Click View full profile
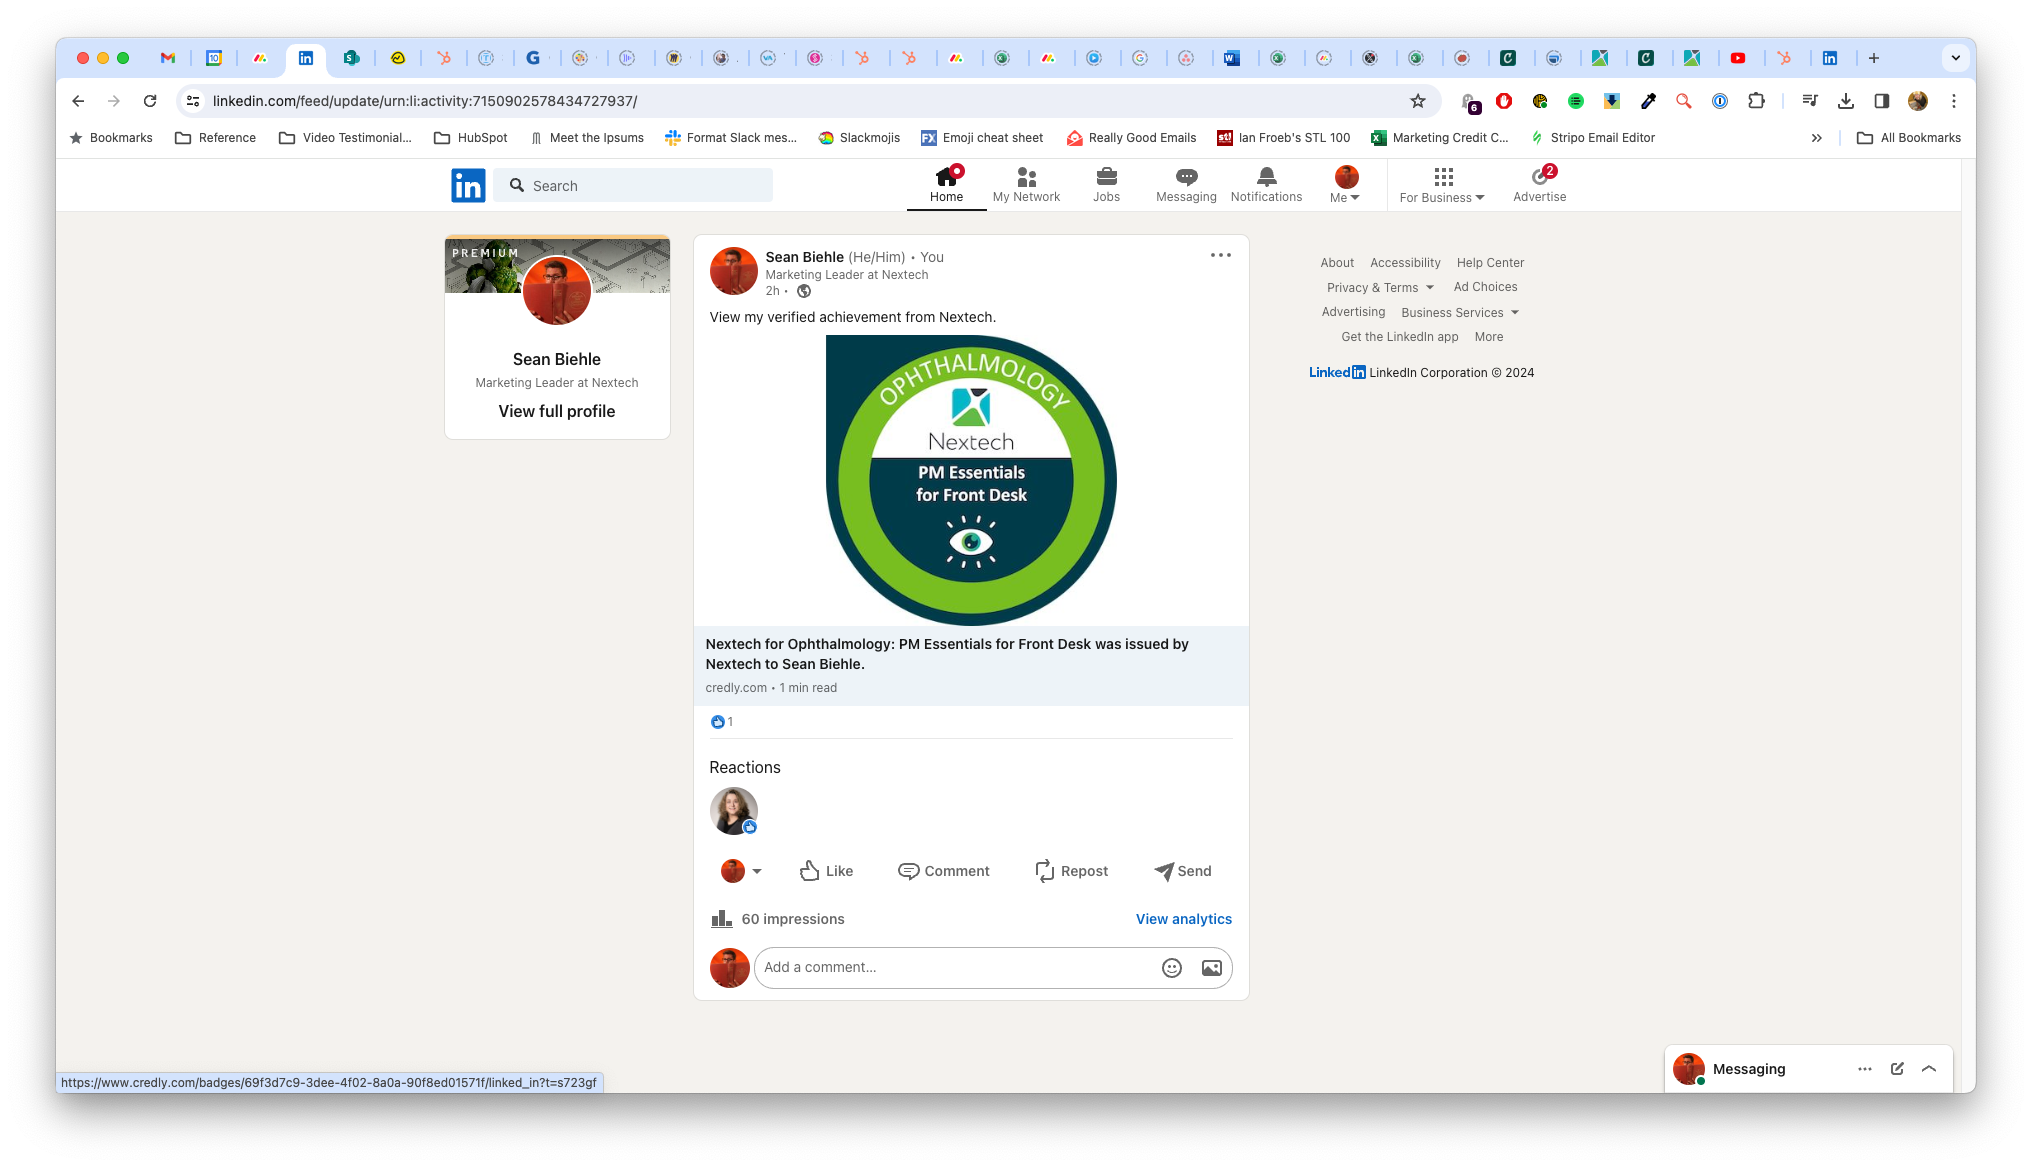Screen dimensions: 2032x1167 [557, 411]
